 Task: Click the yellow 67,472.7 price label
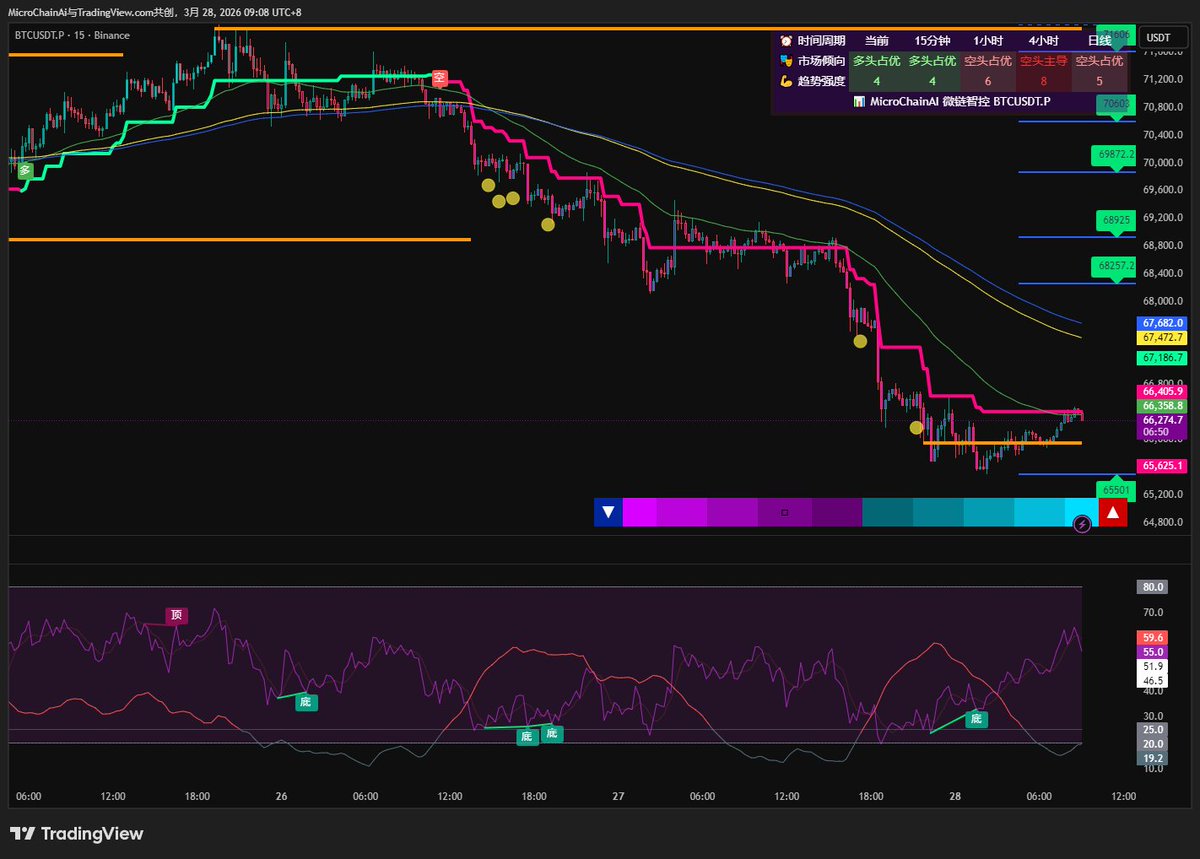pyautogui.click(x=1162, y=338)
